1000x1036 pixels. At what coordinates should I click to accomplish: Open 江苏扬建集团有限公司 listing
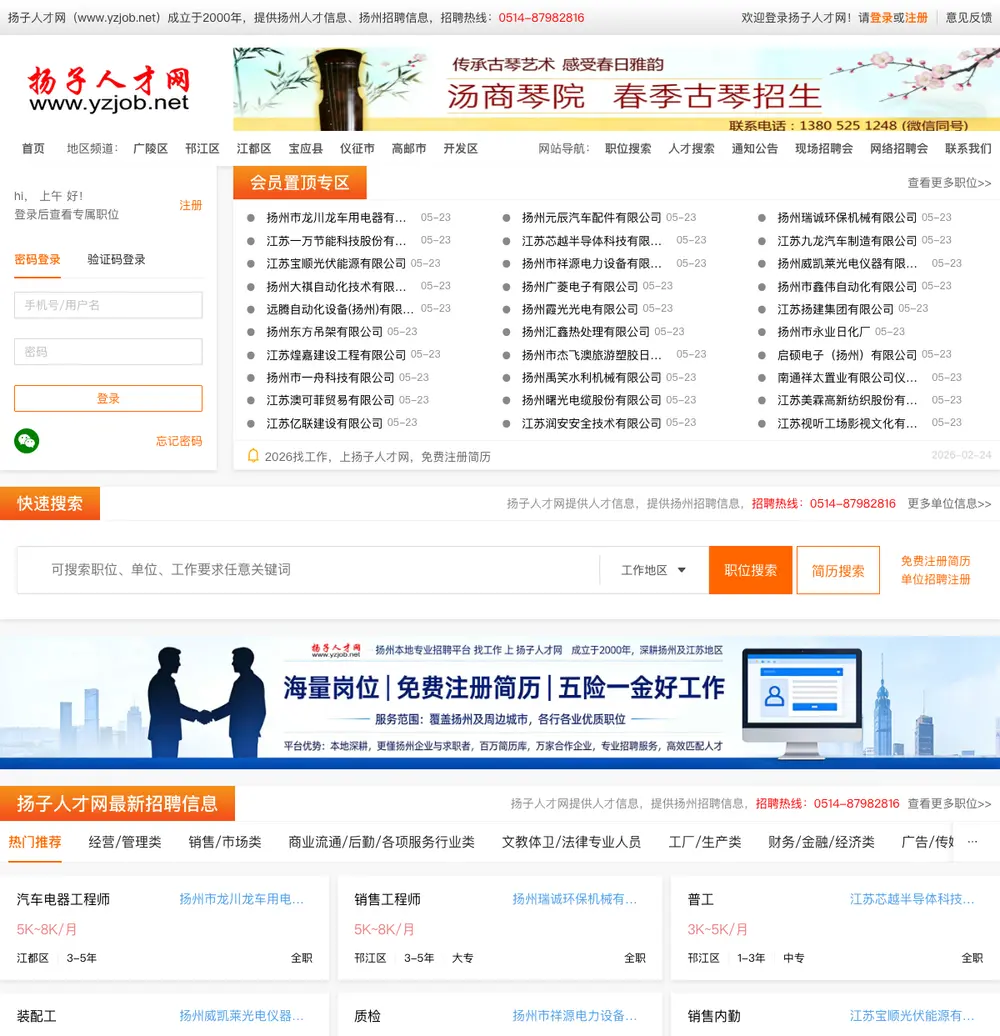coord(836,309)
